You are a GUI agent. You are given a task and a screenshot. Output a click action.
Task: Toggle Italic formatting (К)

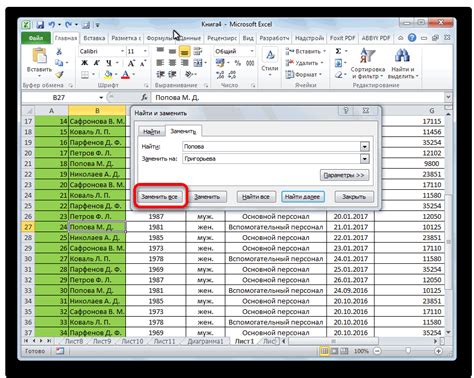[x=97, y=63]
